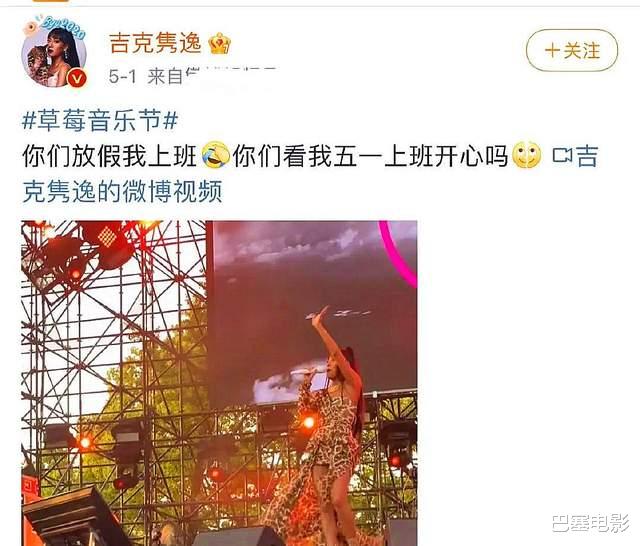Open 吉克隽逸的微博视频 link
Image resolution: width=640 pixels, height=546 pixels.
310,173
